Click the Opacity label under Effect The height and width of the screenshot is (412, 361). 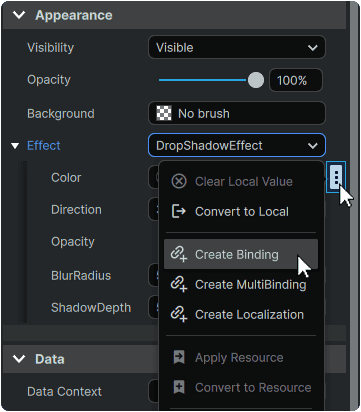[73, 242]
